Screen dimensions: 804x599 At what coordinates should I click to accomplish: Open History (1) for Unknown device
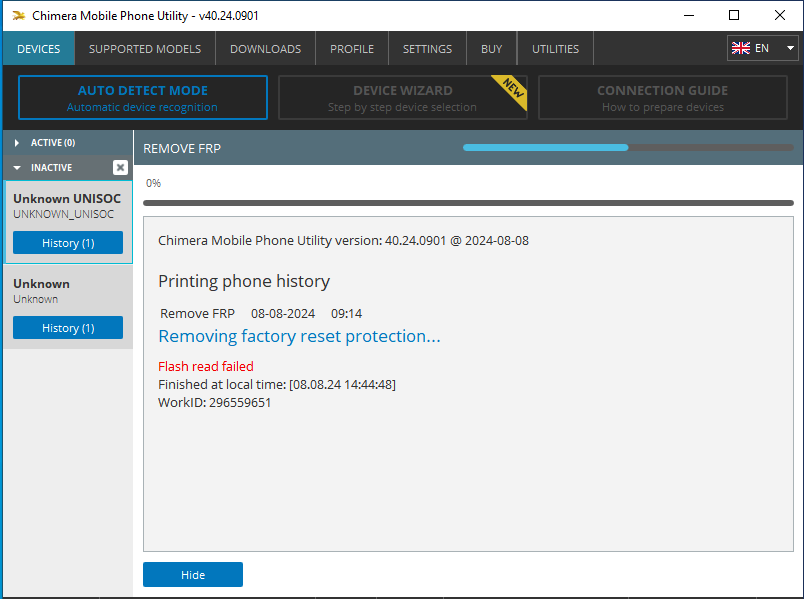pos(68,328)
